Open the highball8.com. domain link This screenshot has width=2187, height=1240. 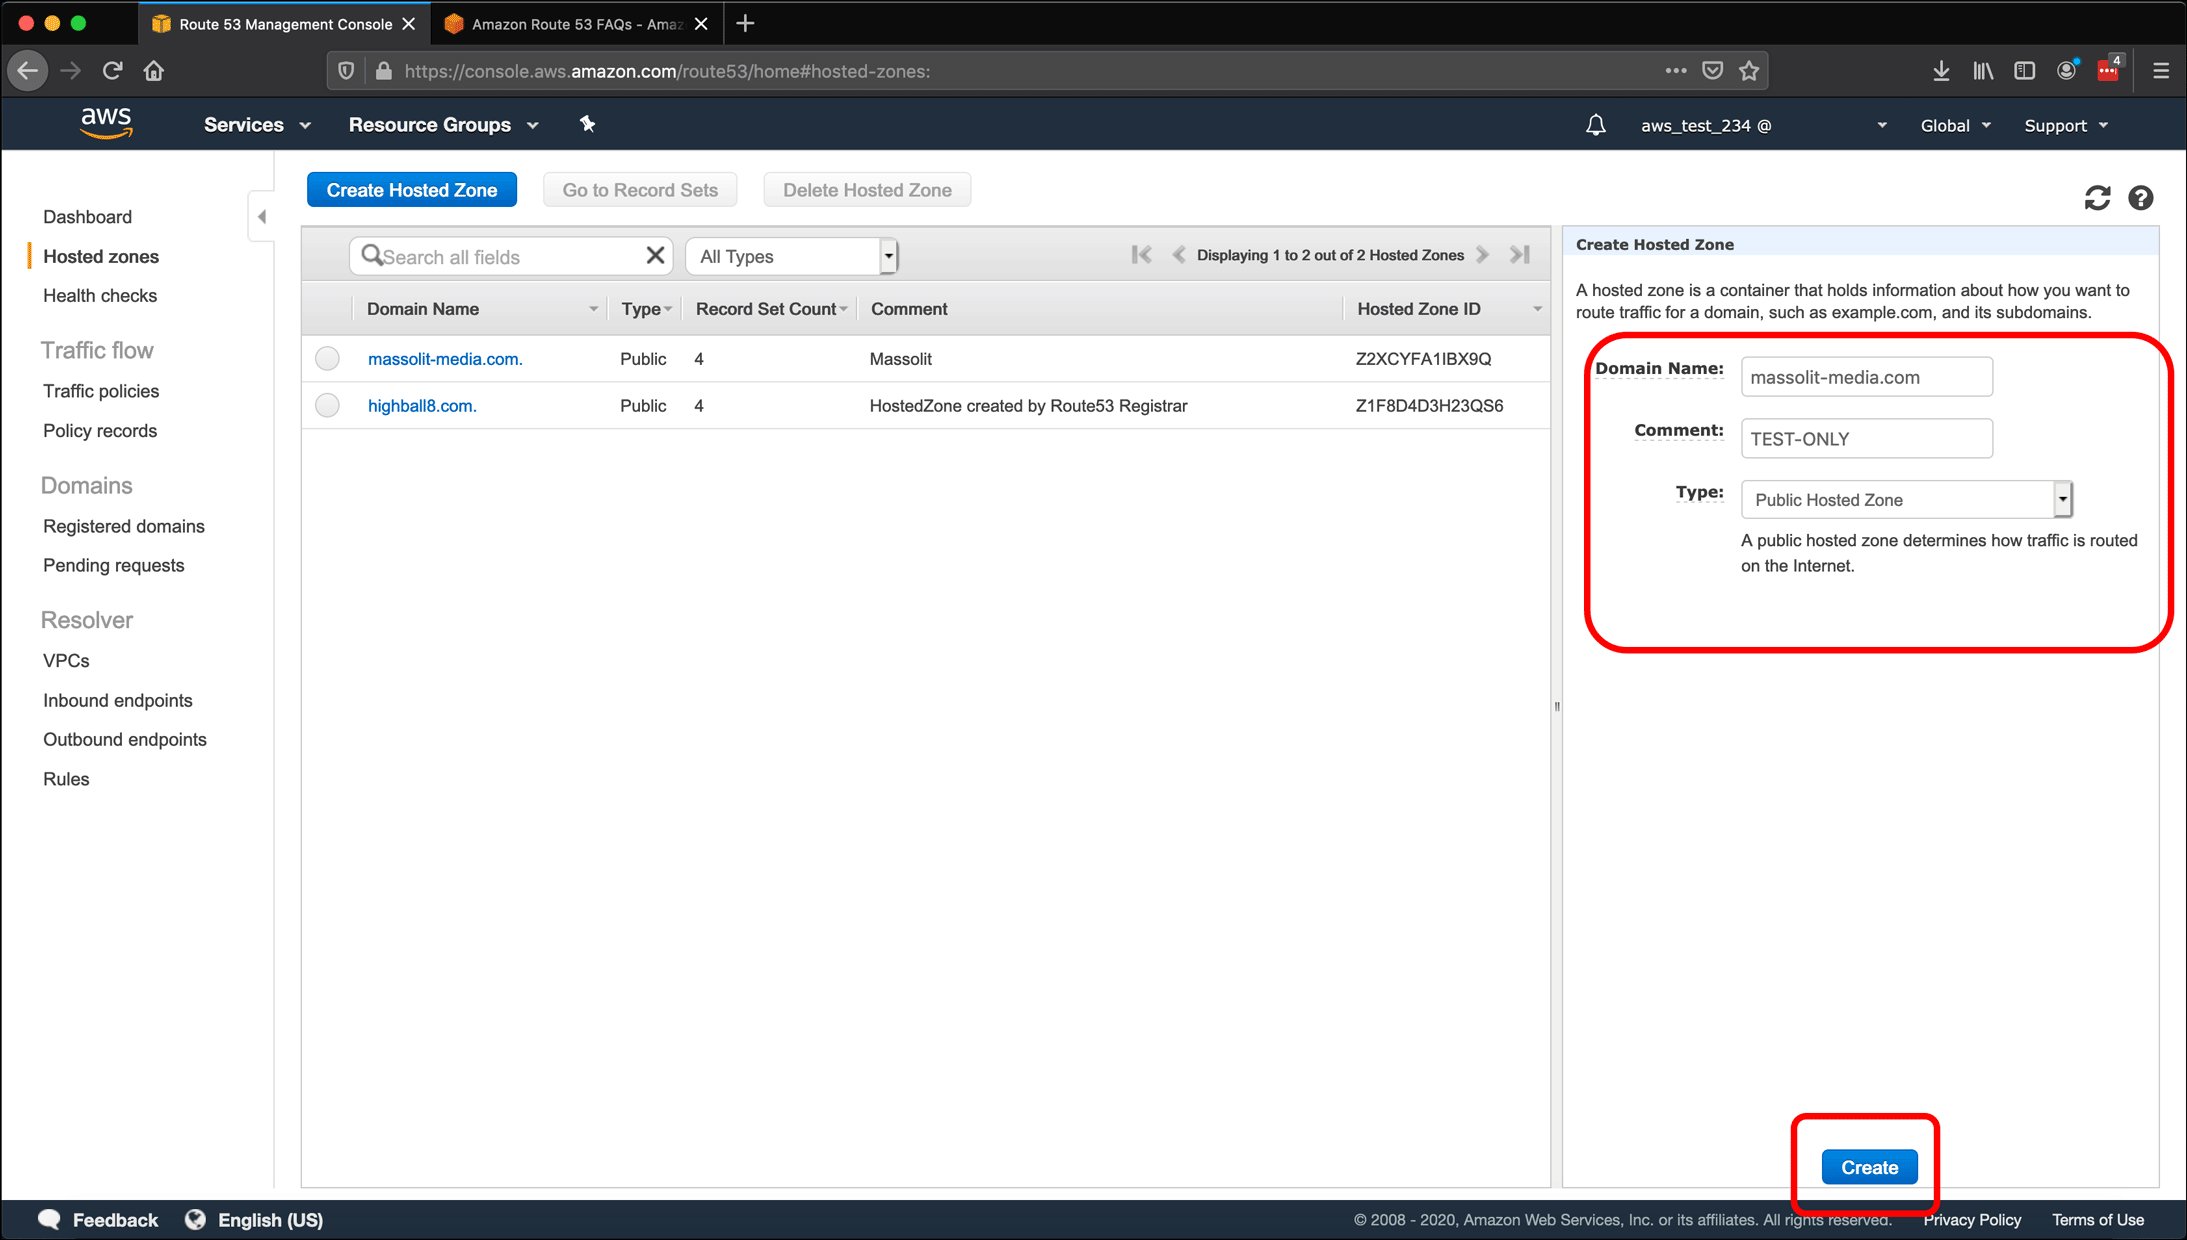(422, 406)
